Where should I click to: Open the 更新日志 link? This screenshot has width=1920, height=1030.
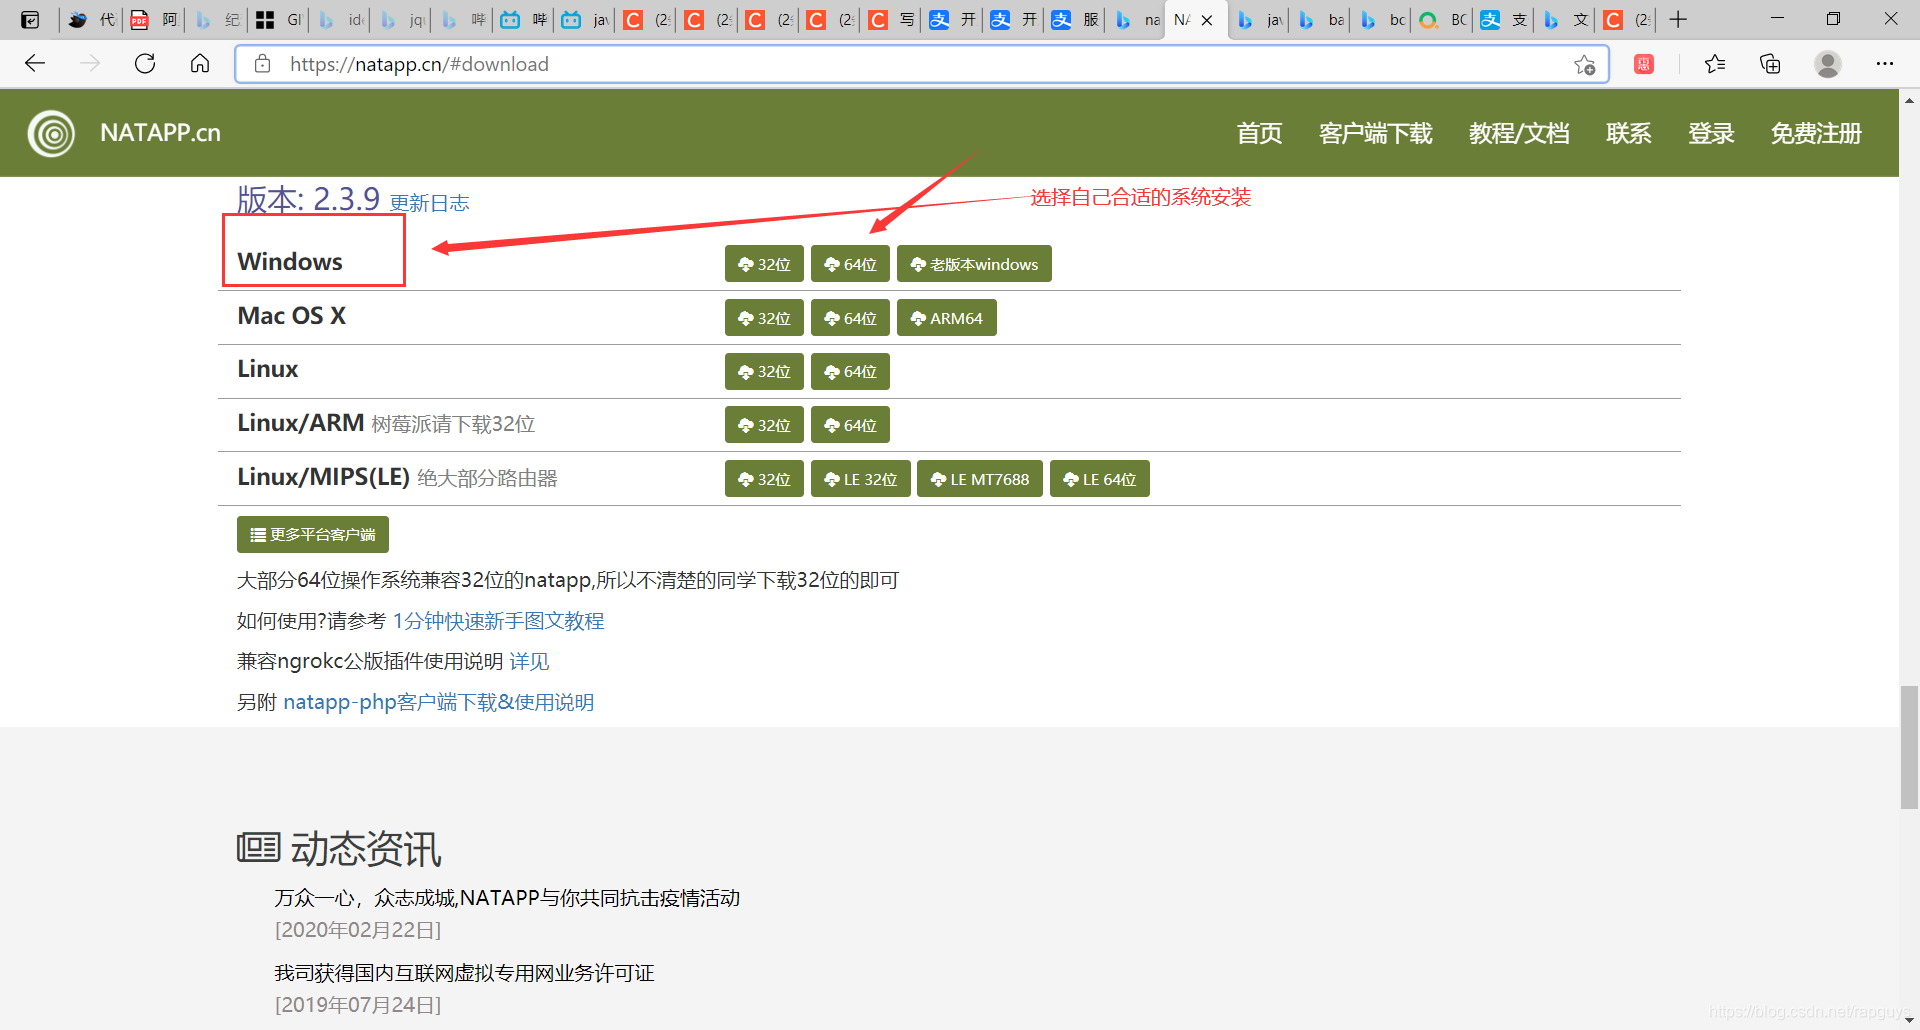(x=429, y=203)
